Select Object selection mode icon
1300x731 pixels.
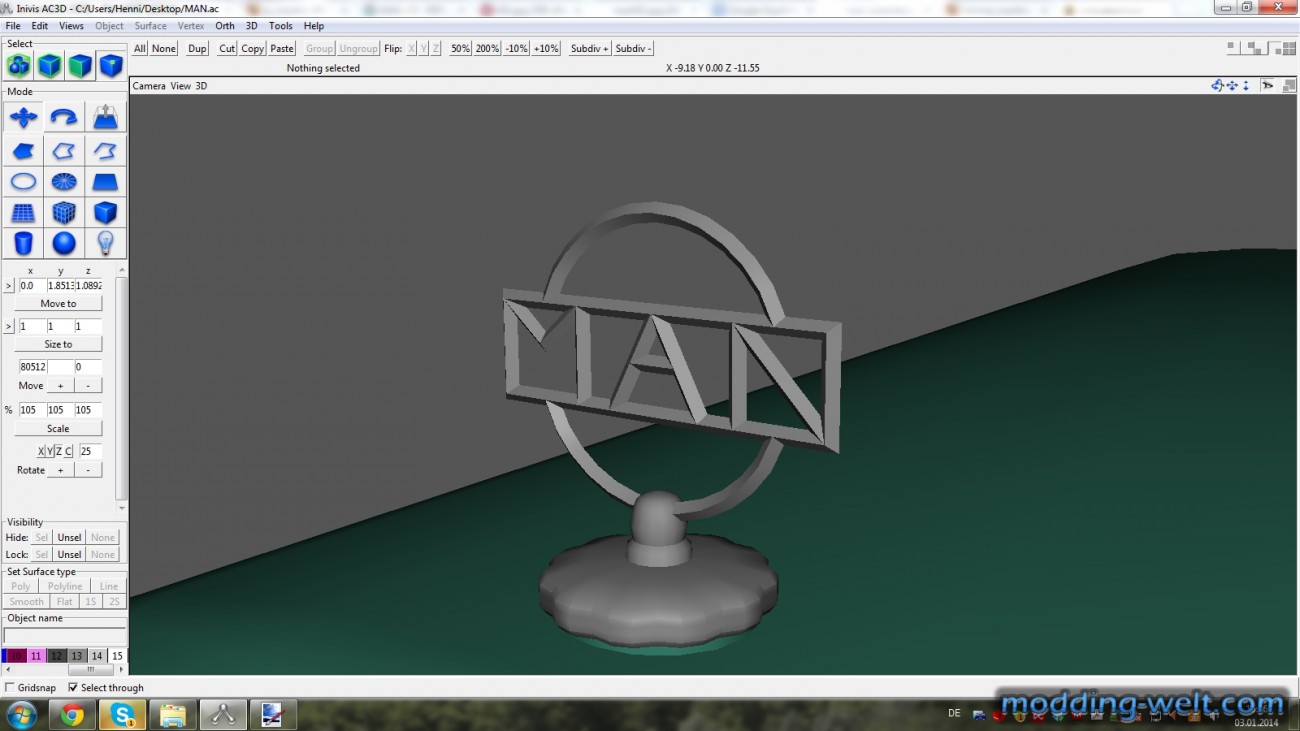tap(49, 66)
